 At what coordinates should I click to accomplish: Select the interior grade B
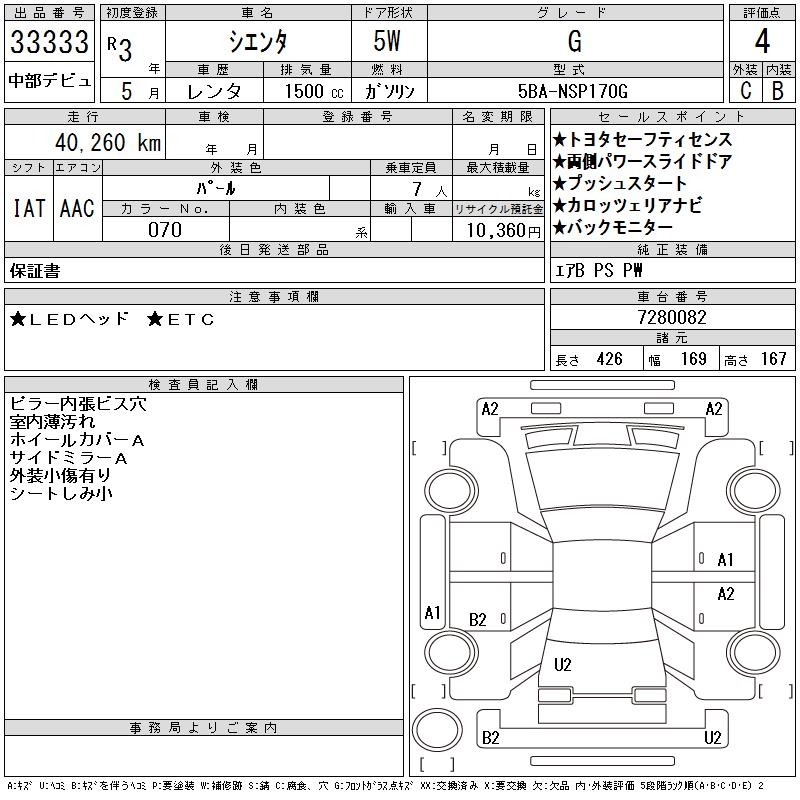pos(778,91)
